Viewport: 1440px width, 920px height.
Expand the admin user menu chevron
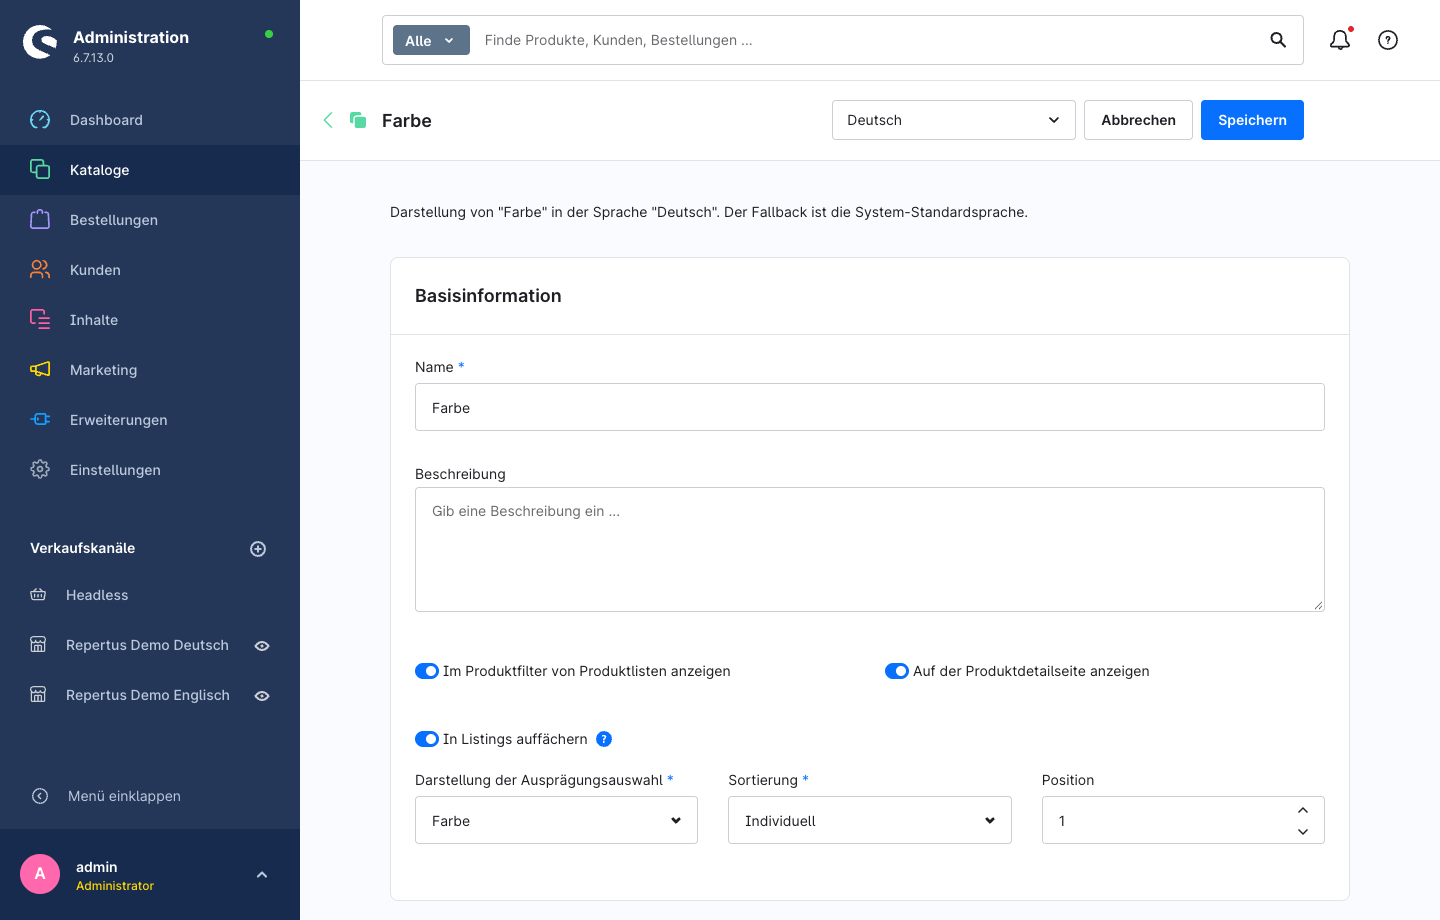[262, 875]
